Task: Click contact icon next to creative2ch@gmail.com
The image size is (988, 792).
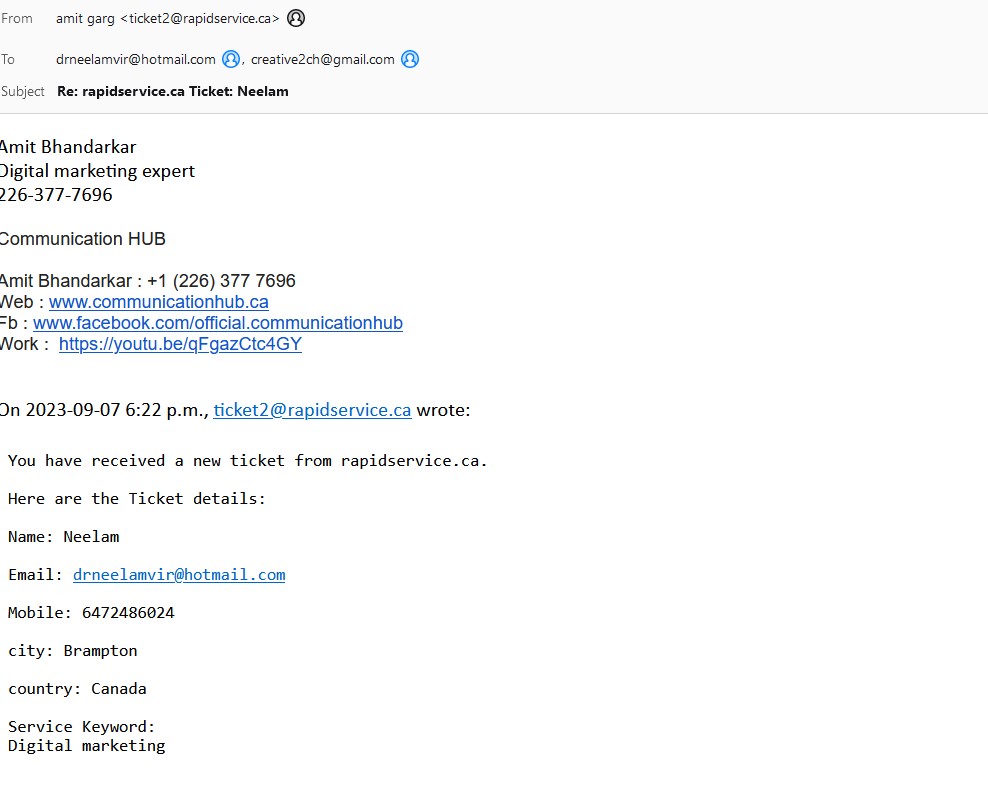Action: 410,59
